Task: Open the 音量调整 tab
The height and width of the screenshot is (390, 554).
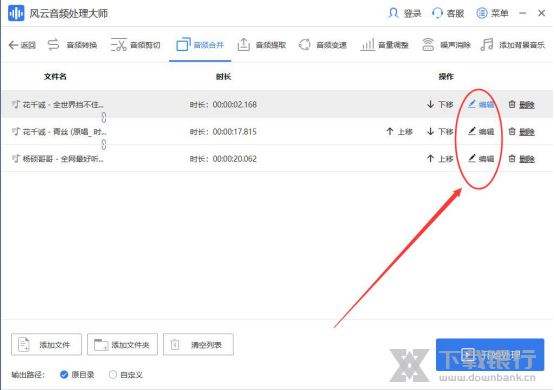Action: pos(384,45)
